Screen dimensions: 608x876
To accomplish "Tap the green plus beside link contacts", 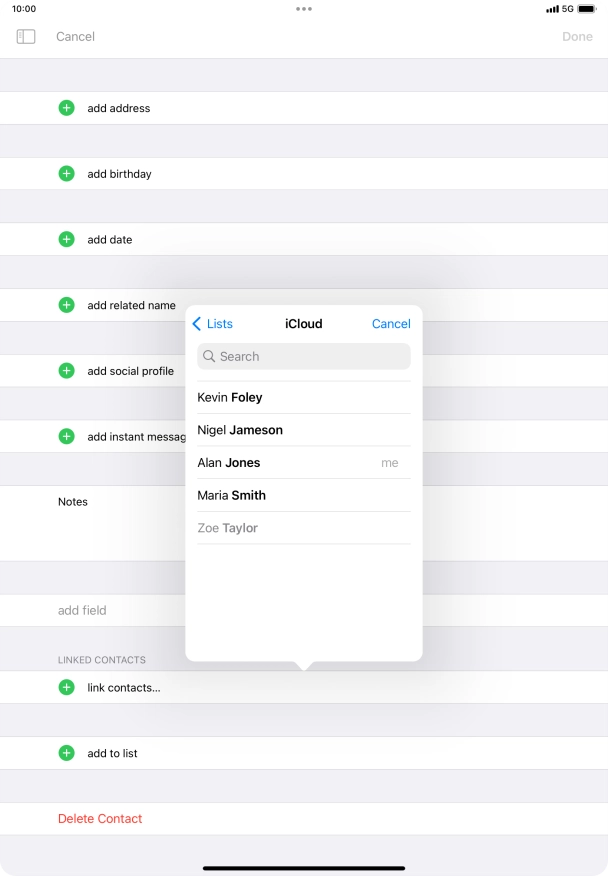I will (66, 687).
